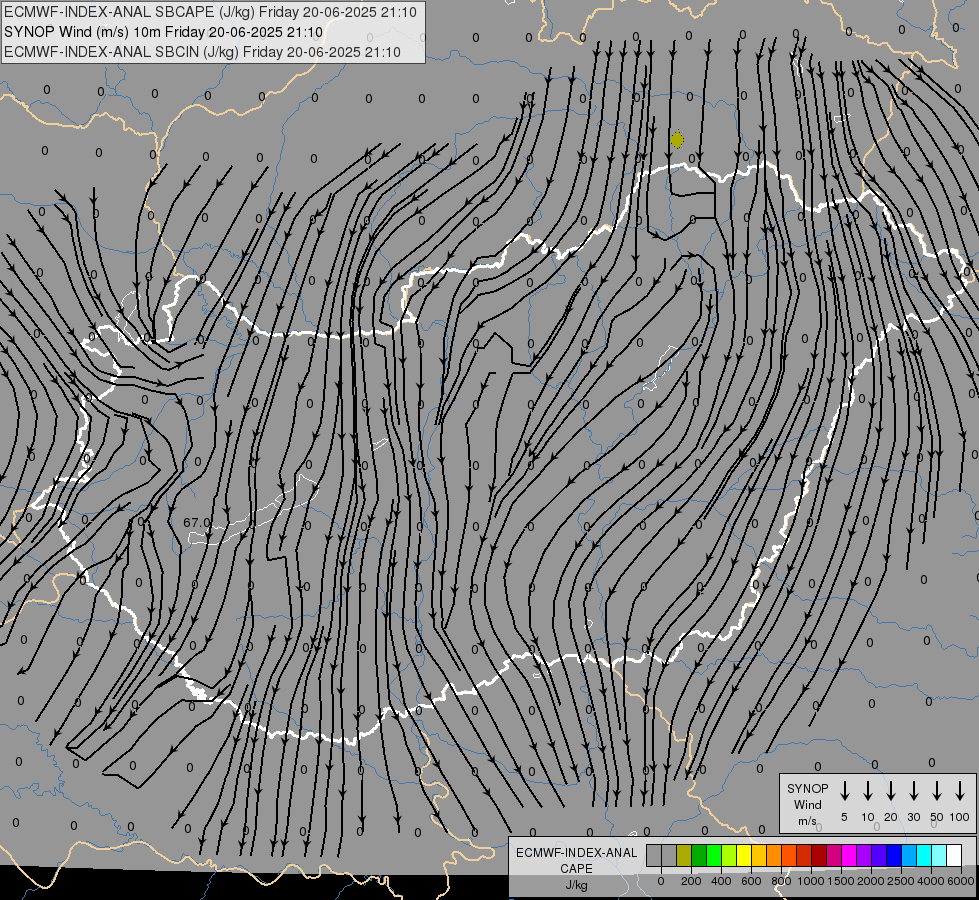Image resolution: width=979 pixels, height=900 pixels.
Task: Click the SBCIN title line in header
Action: coord(202,52)
